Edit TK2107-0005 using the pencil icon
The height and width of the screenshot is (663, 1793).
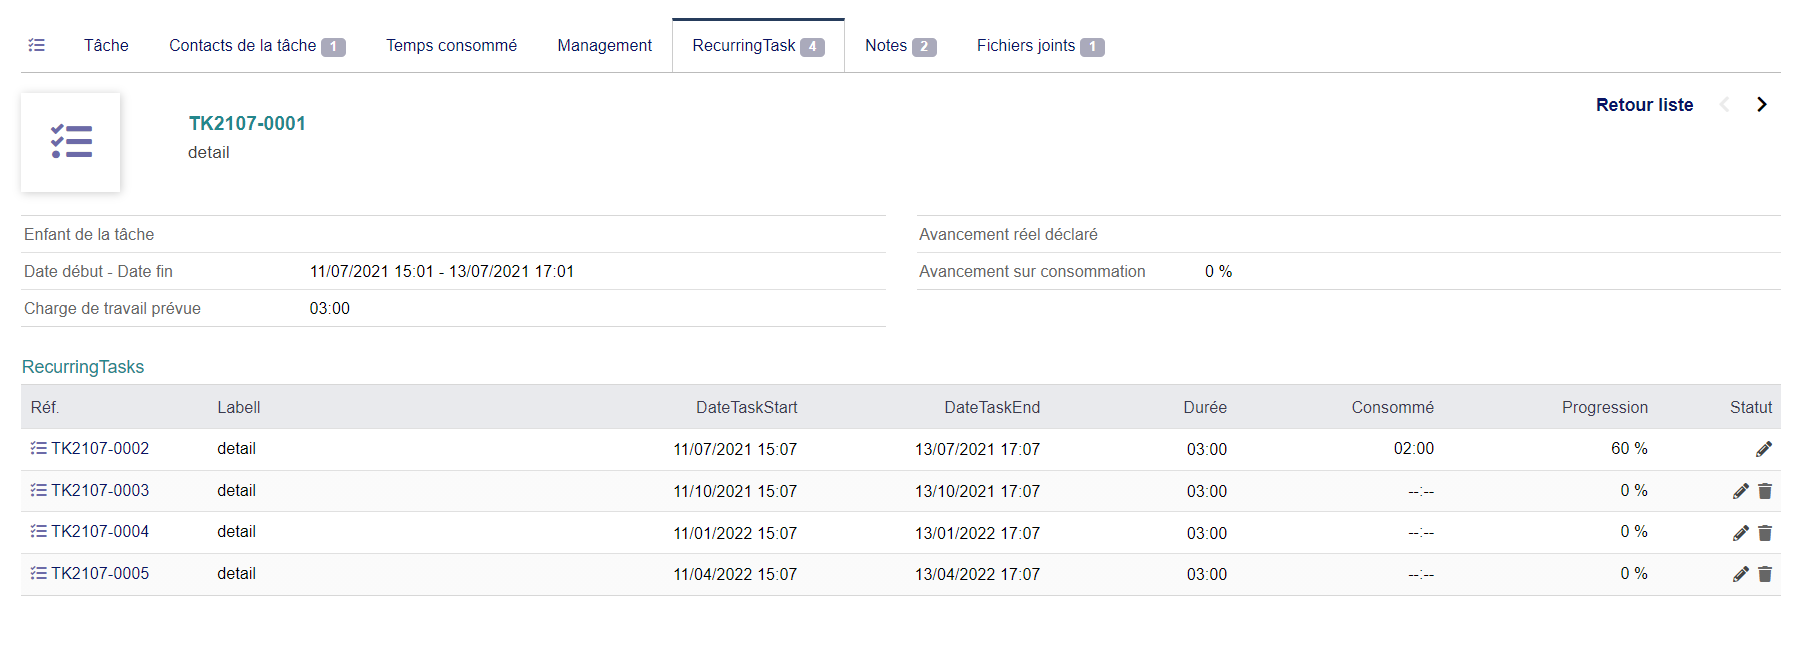(1740, 574)
